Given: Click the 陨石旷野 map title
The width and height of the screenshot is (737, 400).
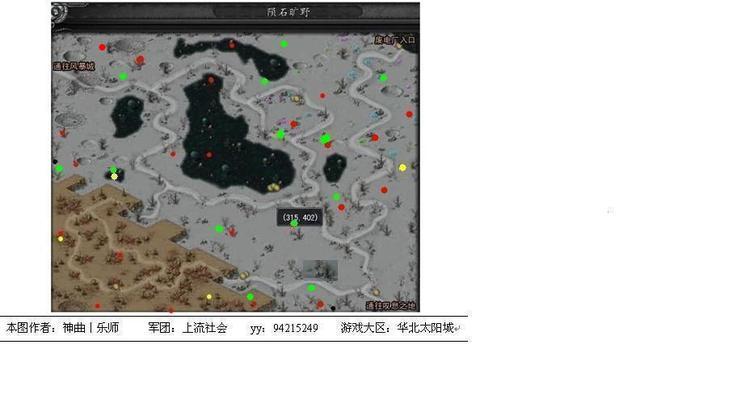Looking at the screenshot, I should point(288,12).
